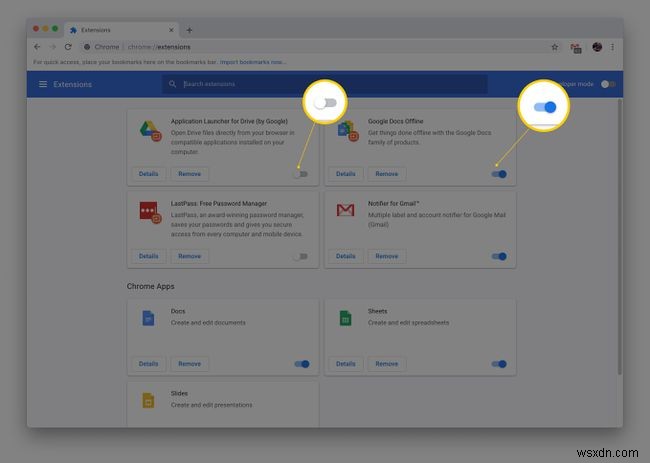Click LastPass: Free Password Manager title
Viewport: 650px width, 463px height.
pyautogui.click(x=219, y=204)
